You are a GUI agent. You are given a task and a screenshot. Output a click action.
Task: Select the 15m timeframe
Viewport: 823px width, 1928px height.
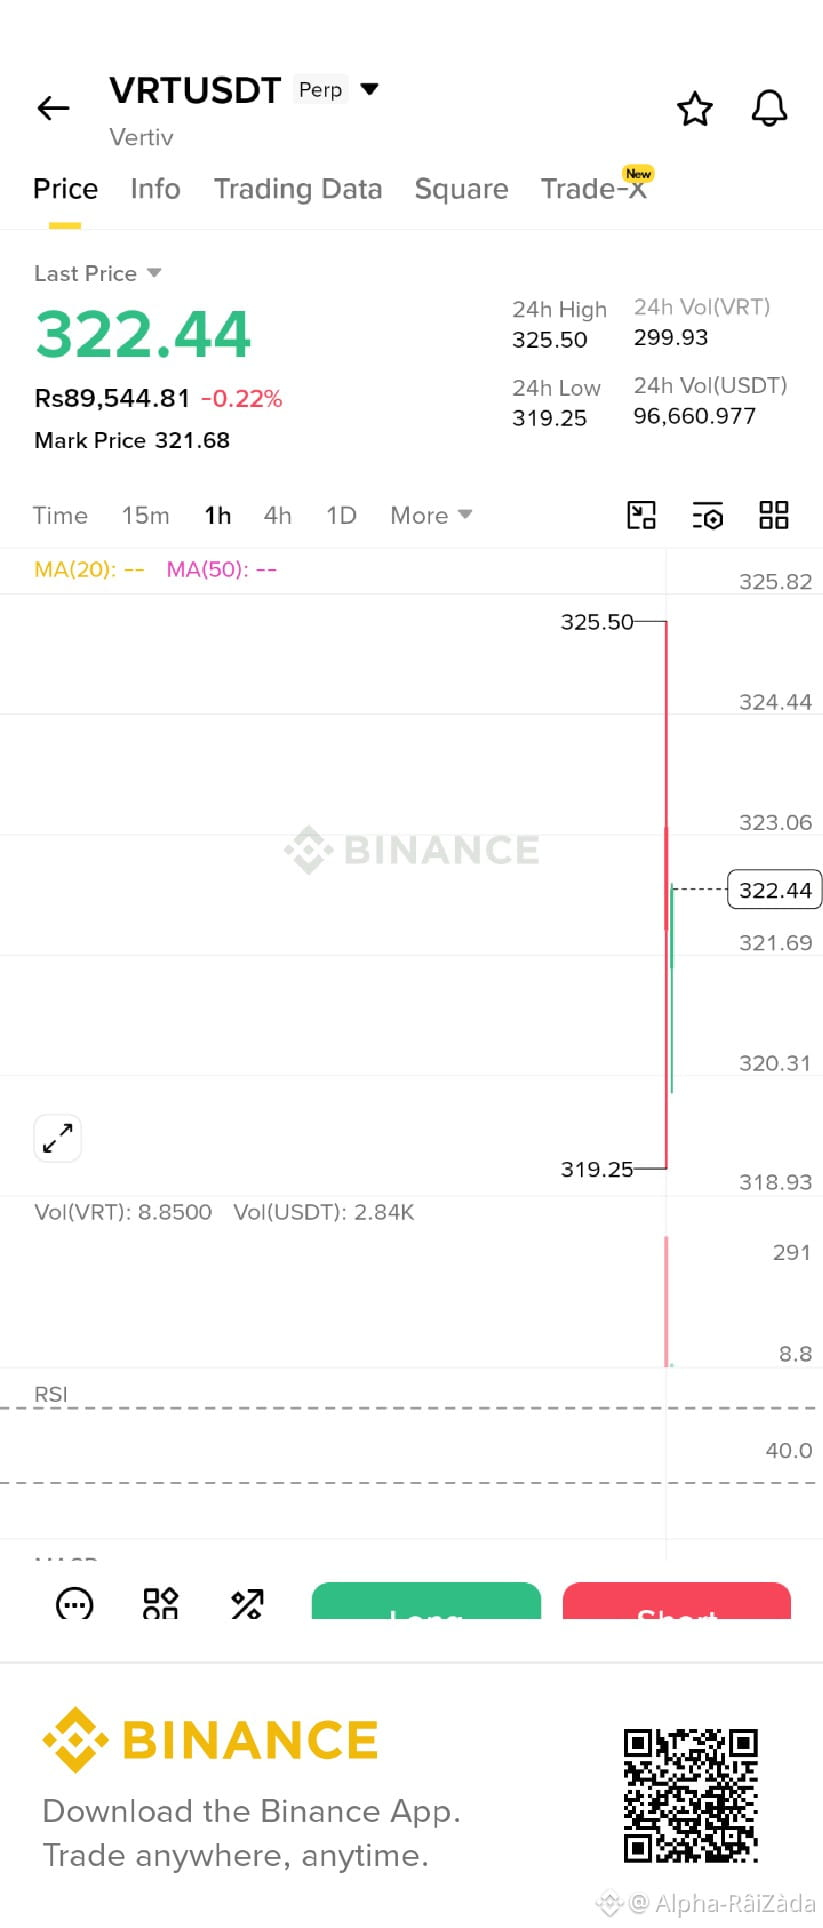point(146,515)
